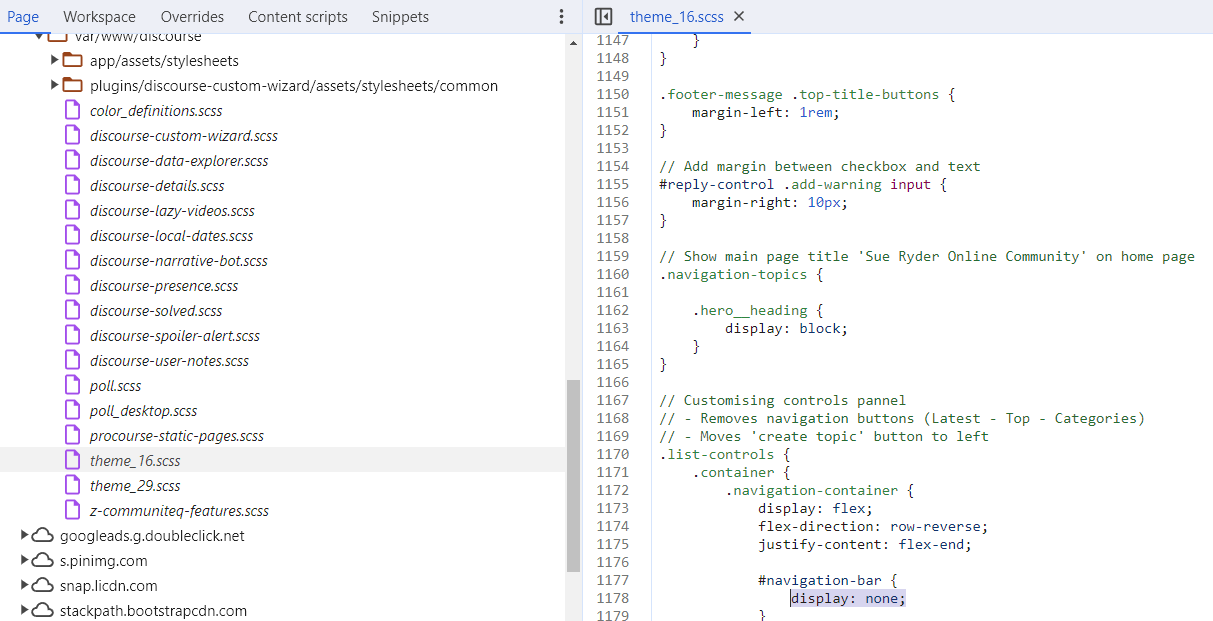Click the stackpath.bootstrapcdn.com cloud icon

click(43, 610)
